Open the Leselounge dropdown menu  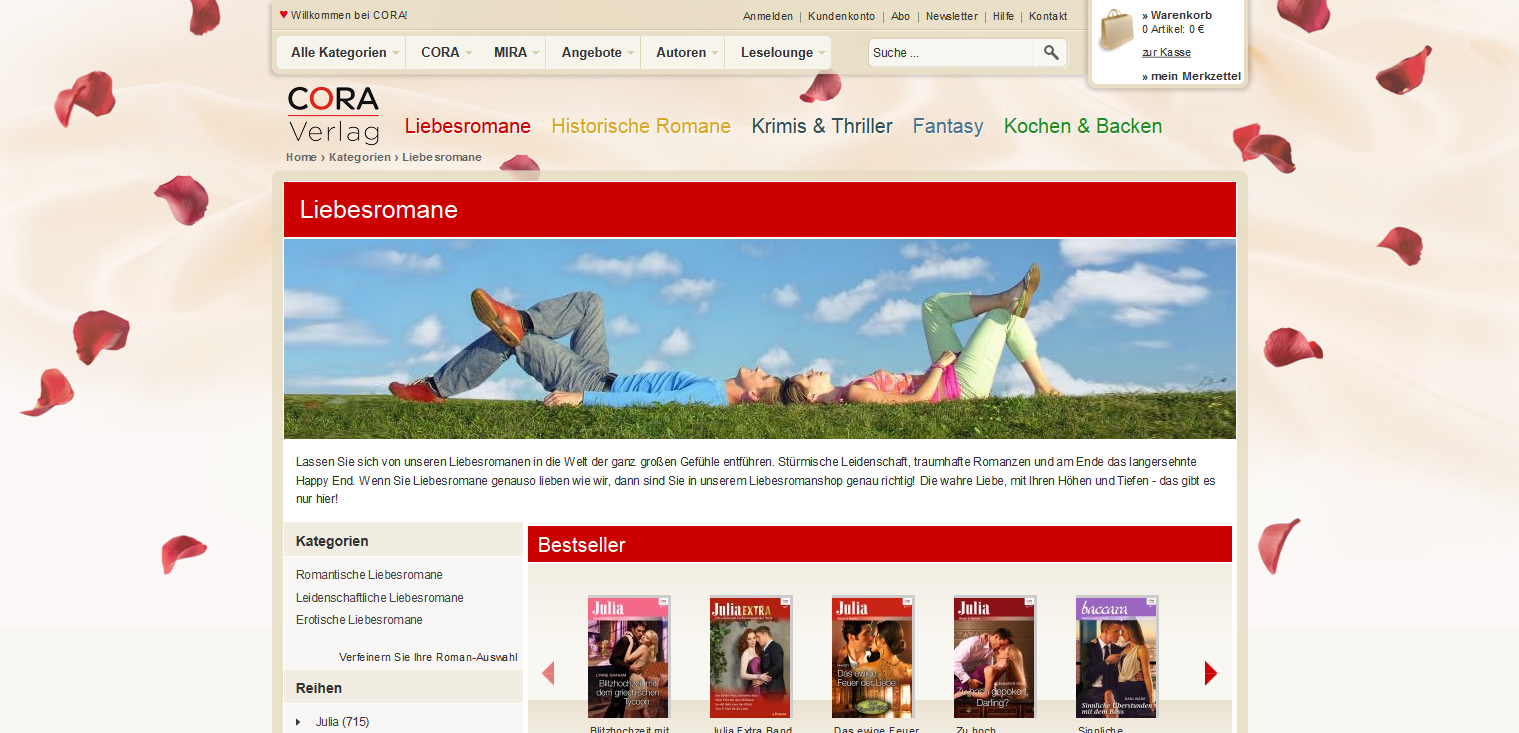[x=778, y=53]
